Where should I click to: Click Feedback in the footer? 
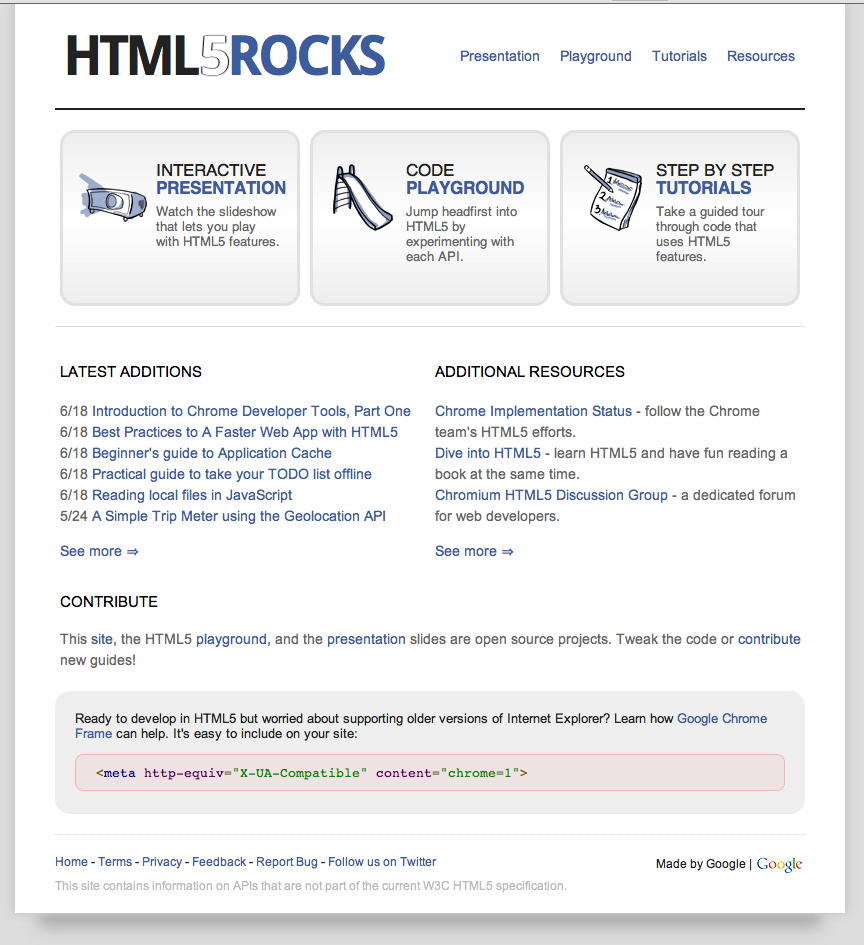click(219, 862)
